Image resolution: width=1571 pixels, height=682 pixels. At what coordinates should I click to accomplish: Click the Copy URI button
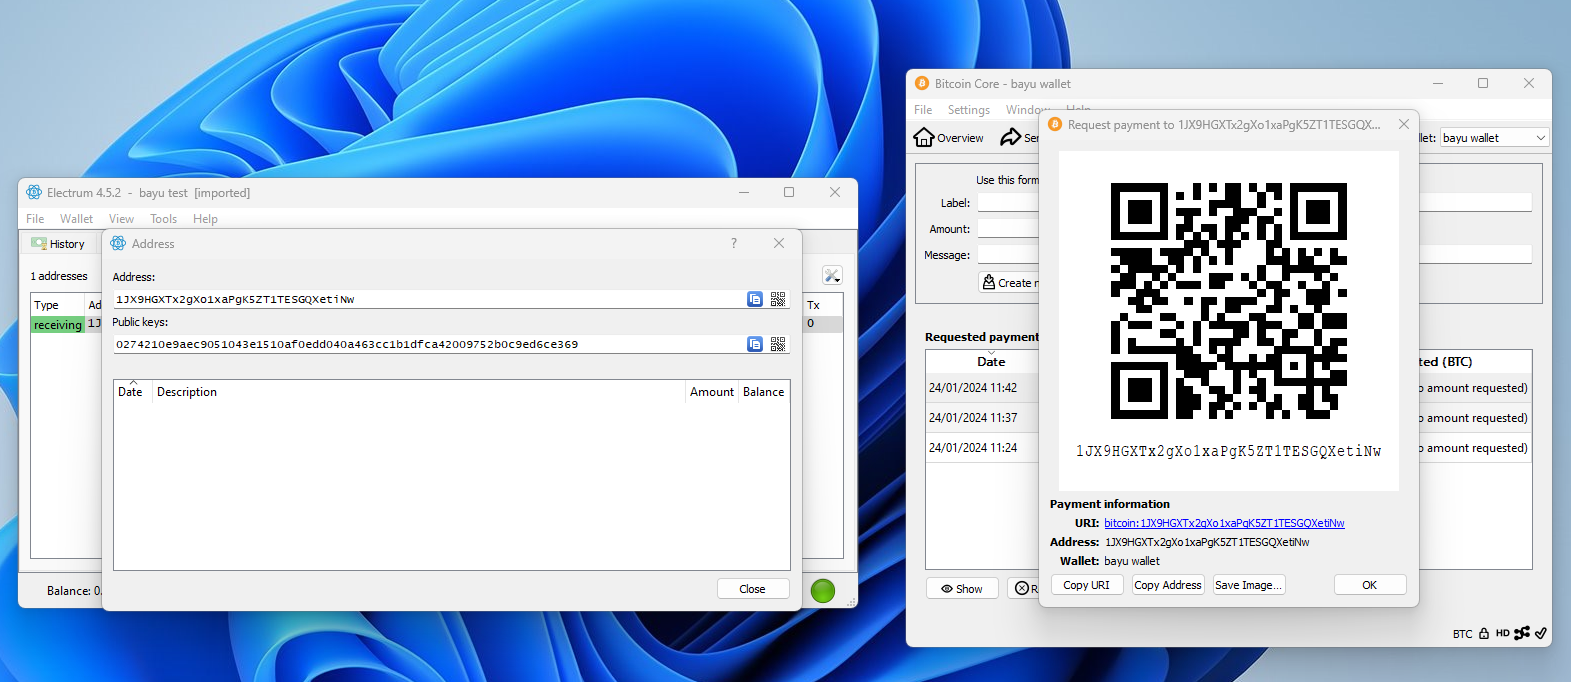(1086, 585)
